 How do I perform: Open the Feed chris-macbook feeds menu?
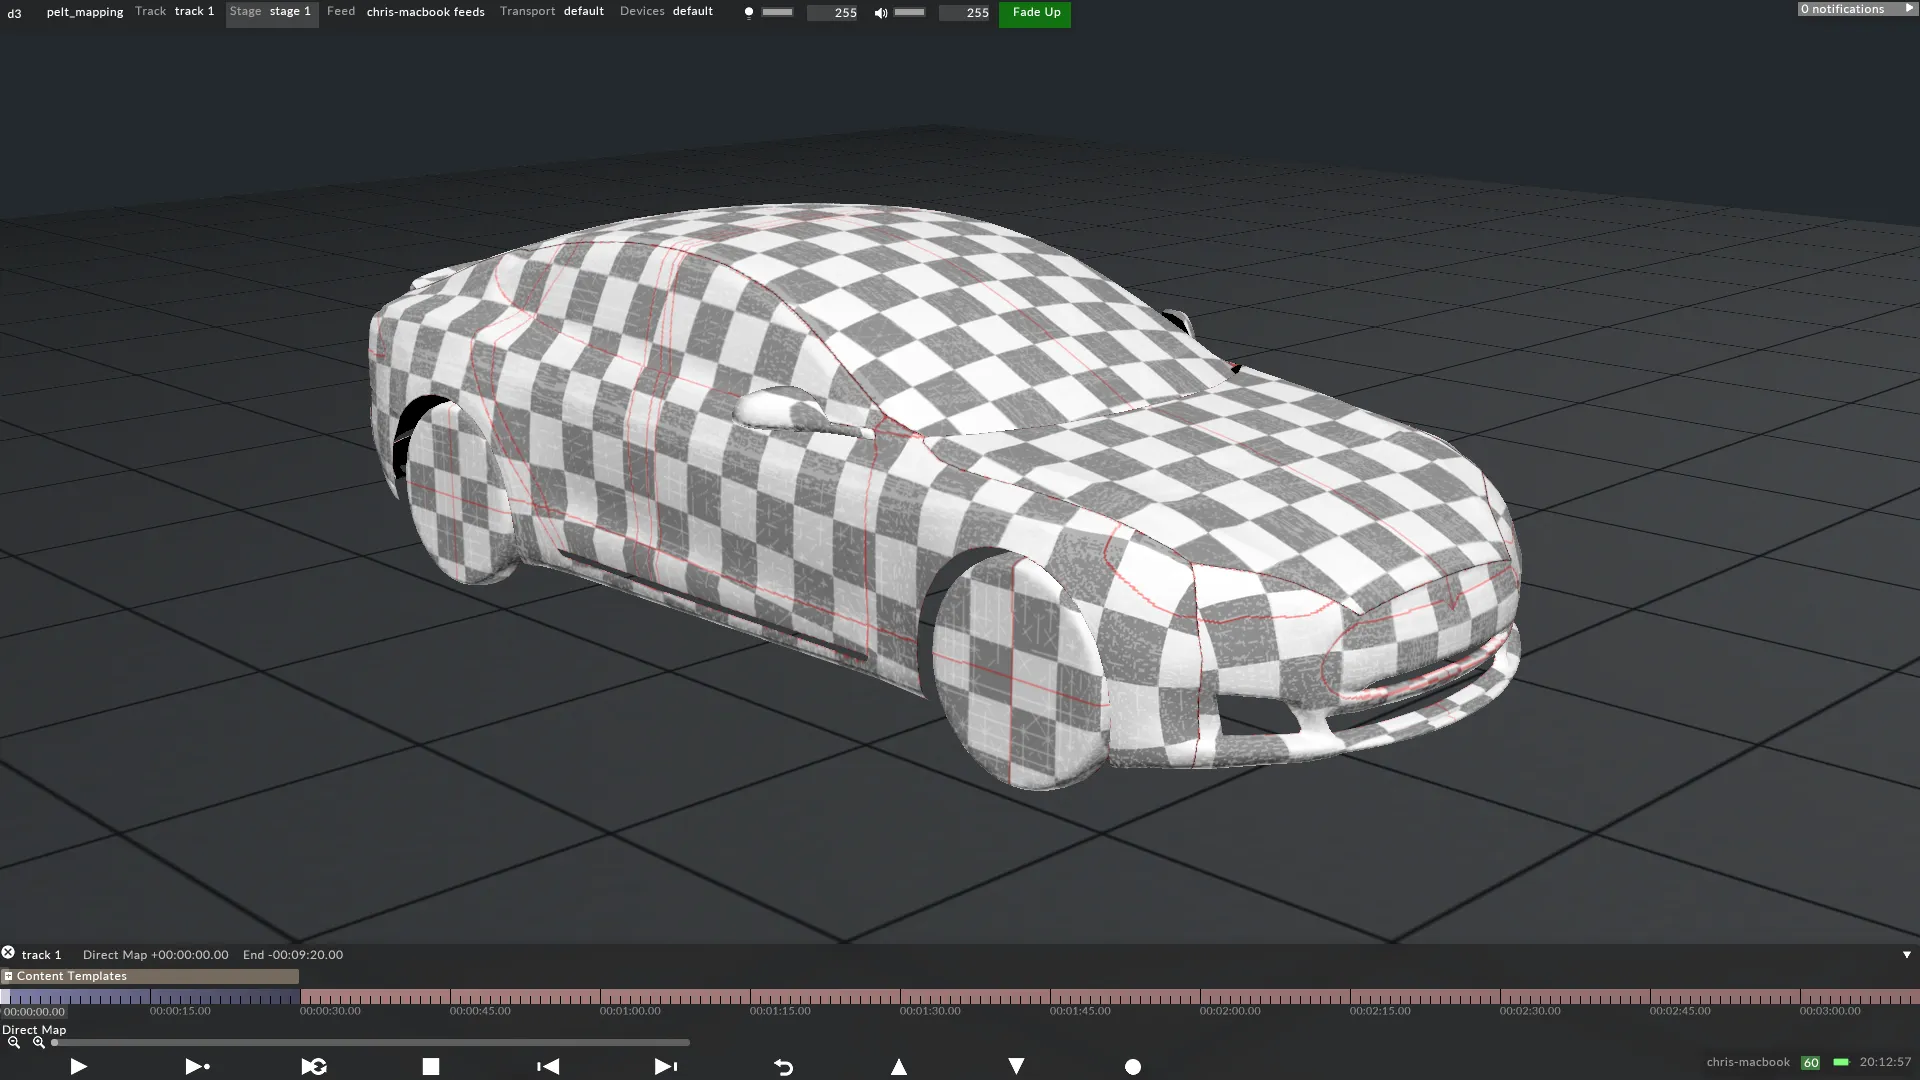point(406,12)
